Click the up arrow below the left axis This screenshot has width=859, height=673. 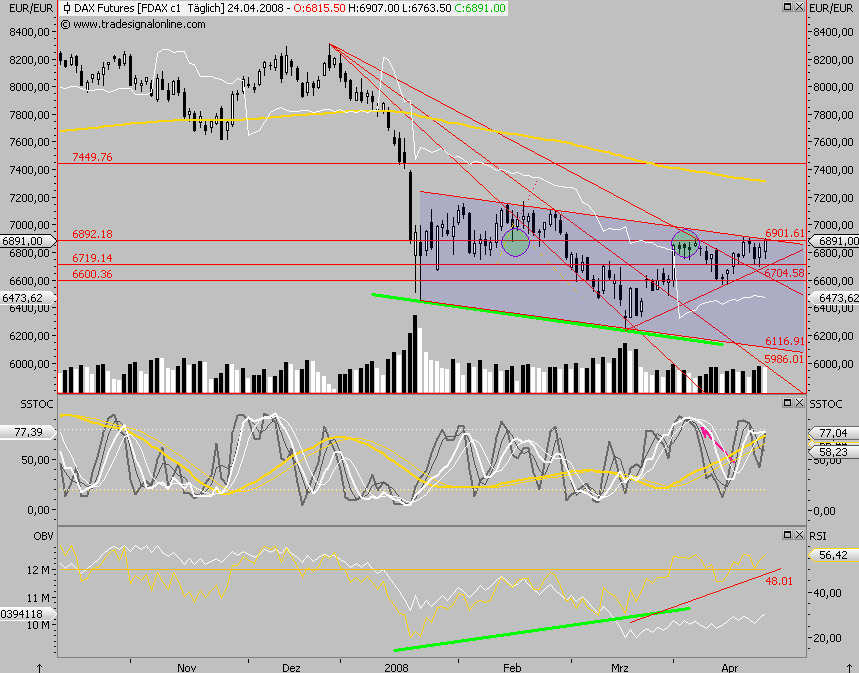pos(39,668)
